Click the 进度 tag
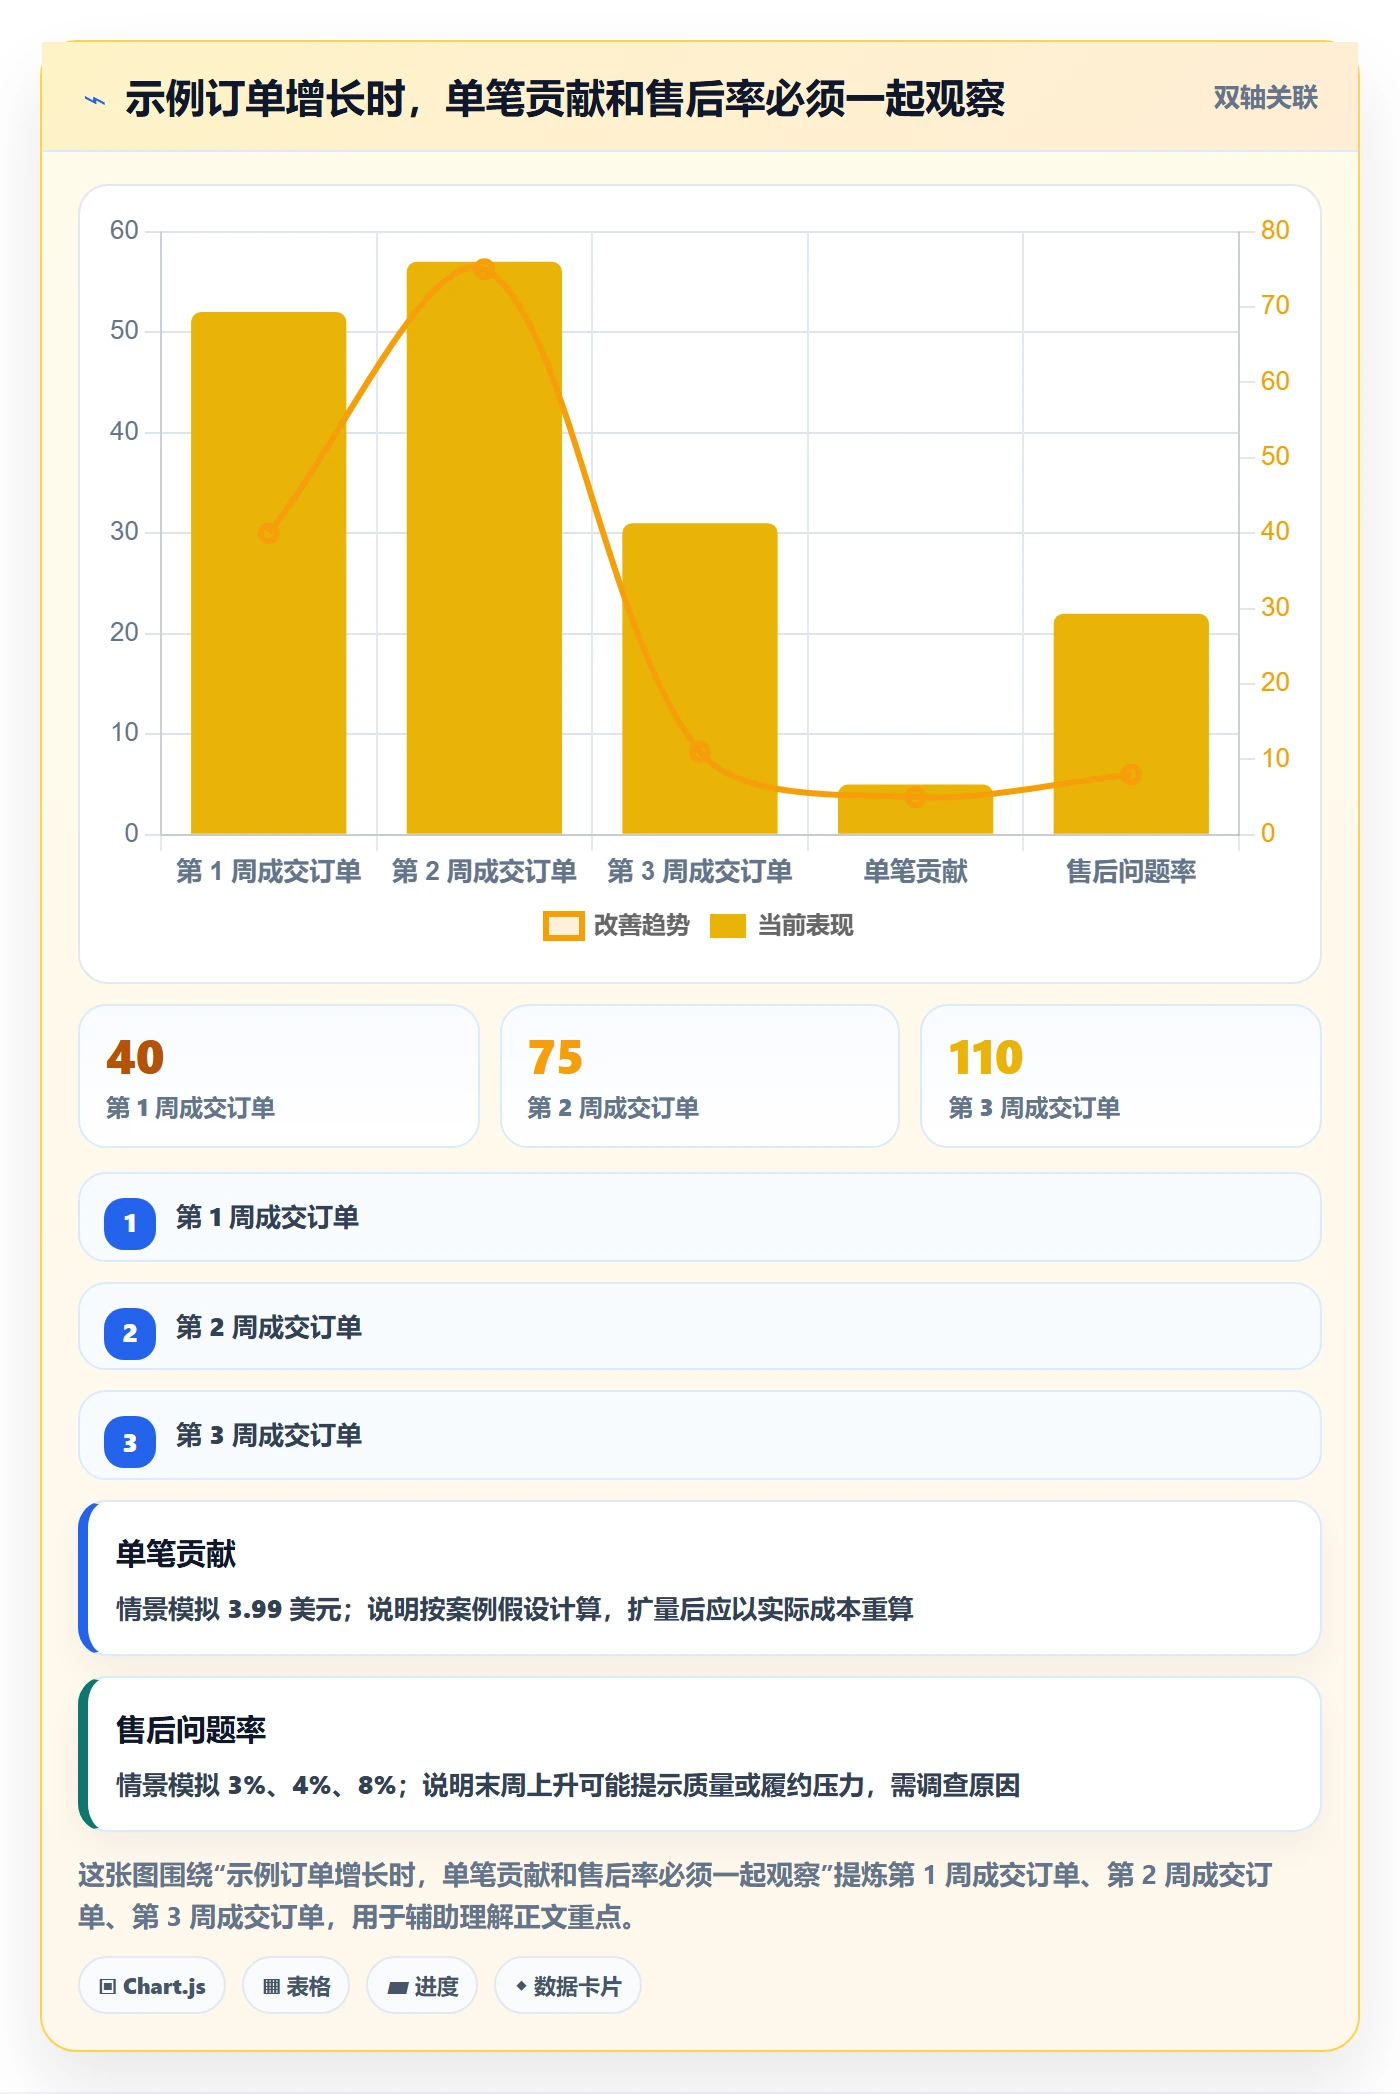The height and width of the screenshot is (2094, 1400). (x=422, y=1986)
